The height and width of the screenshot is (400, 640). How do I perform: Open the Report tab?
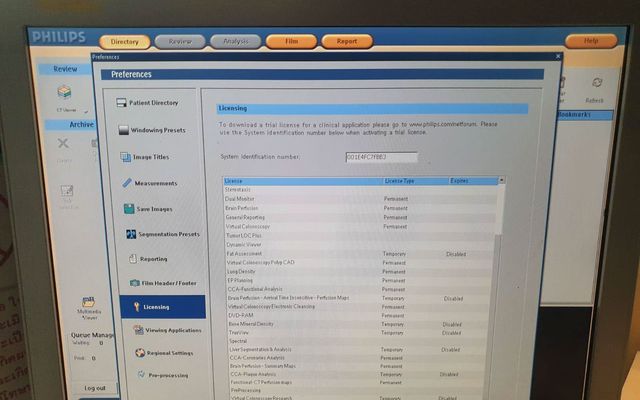(x=347, y=41)
